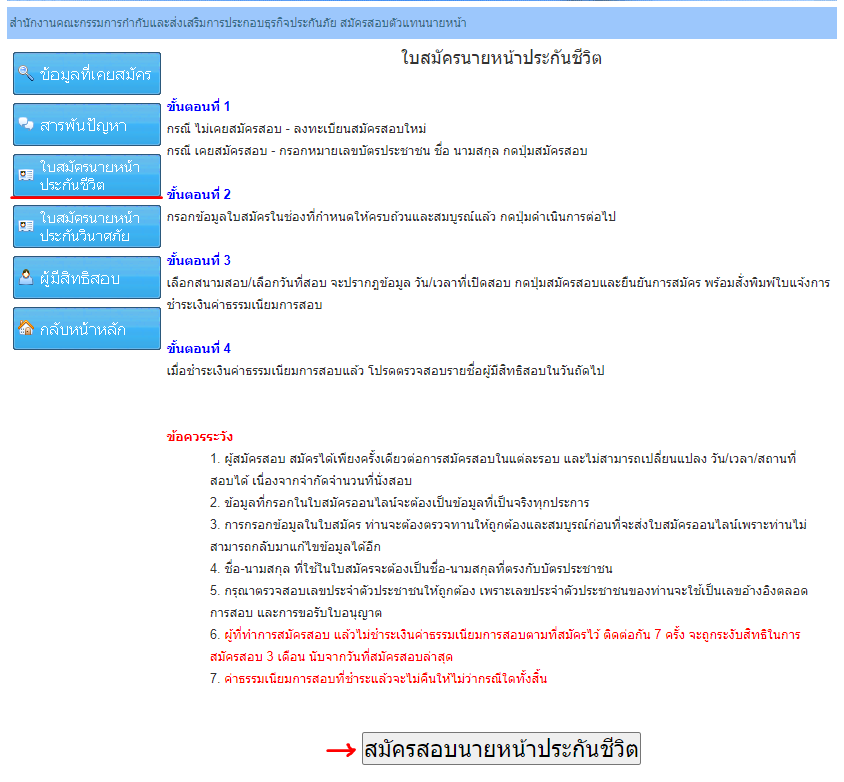Select ใบสมัครนายหน้าประกันชีวิต in the sidebar

click(x=89, y=175)
